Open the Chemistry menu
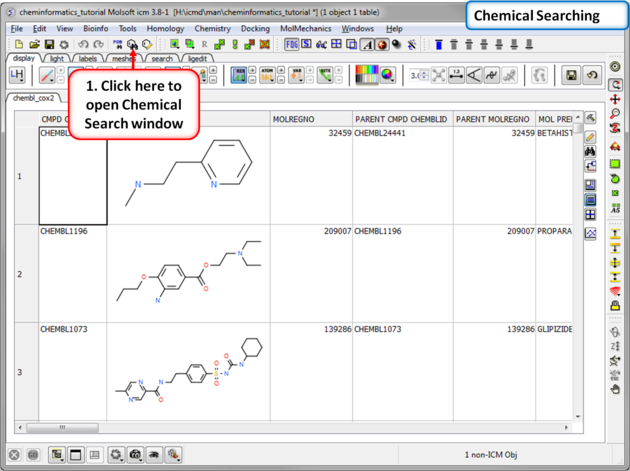630x471 pixels. [212, 29]
